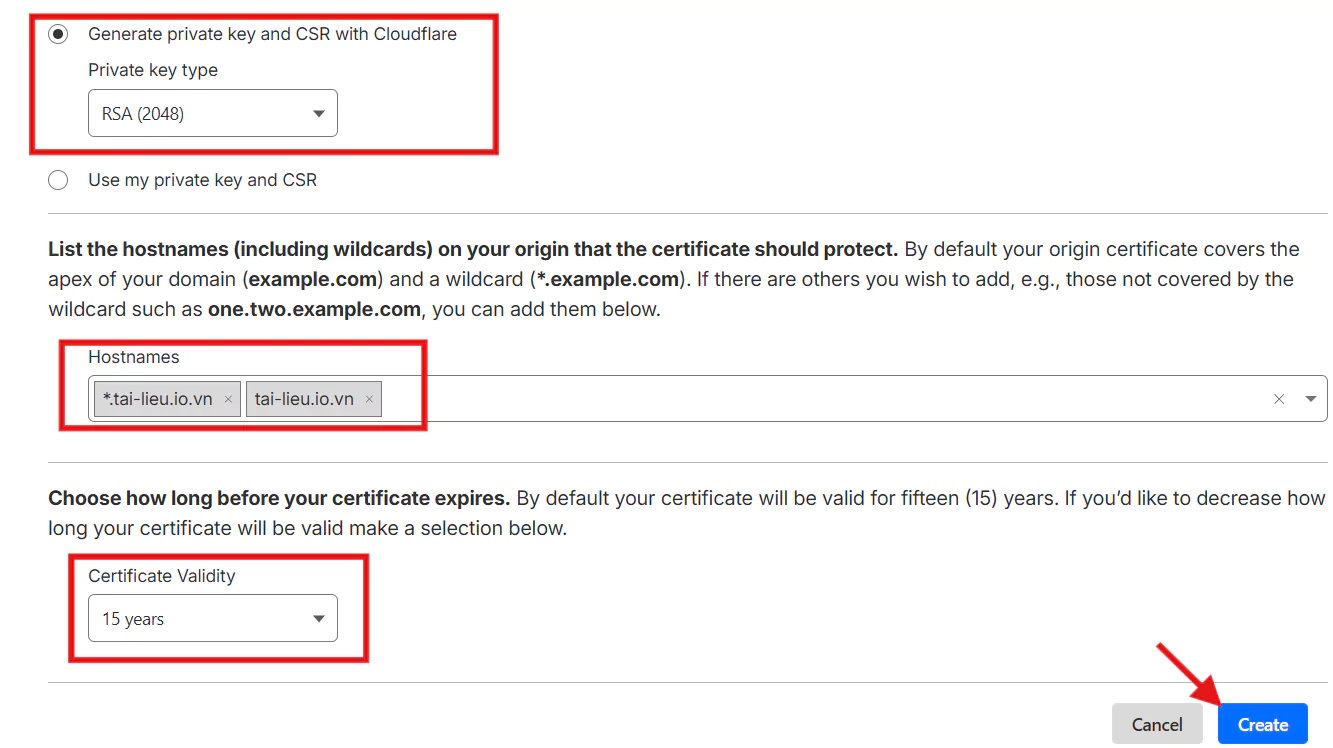Click the Certificate Validity label
The width and height of the screenshot is (1333, 748).
click(162, 576)
